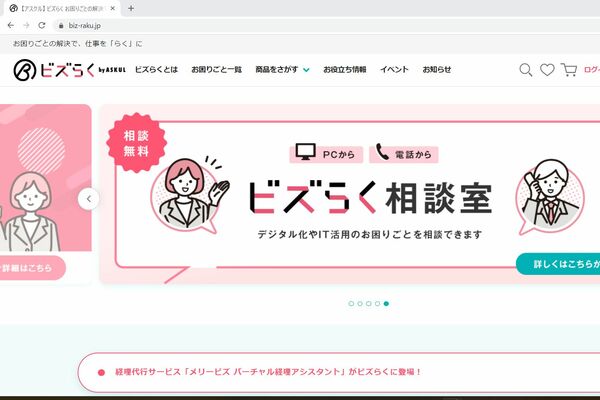600x400 pixels.
Task: Open the お役立ち情報 menu item
Action: [345, 69]
